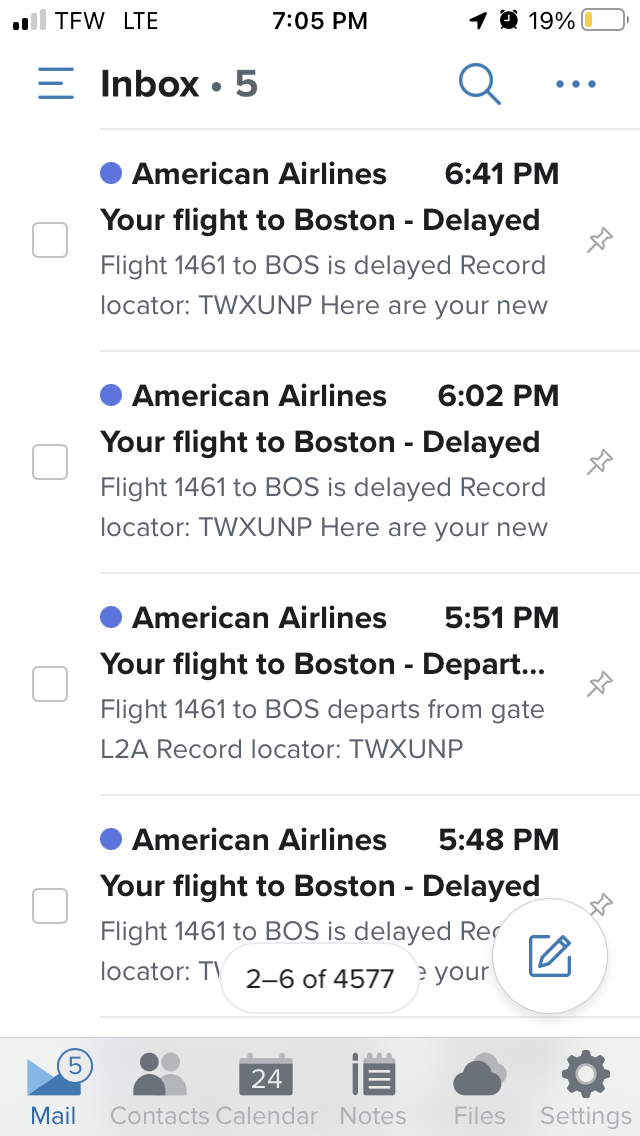This screenshot has width=640, height=1136.
Task: Select checkbox for 5:51 PM gate email
Action: [x=50, y=684]
